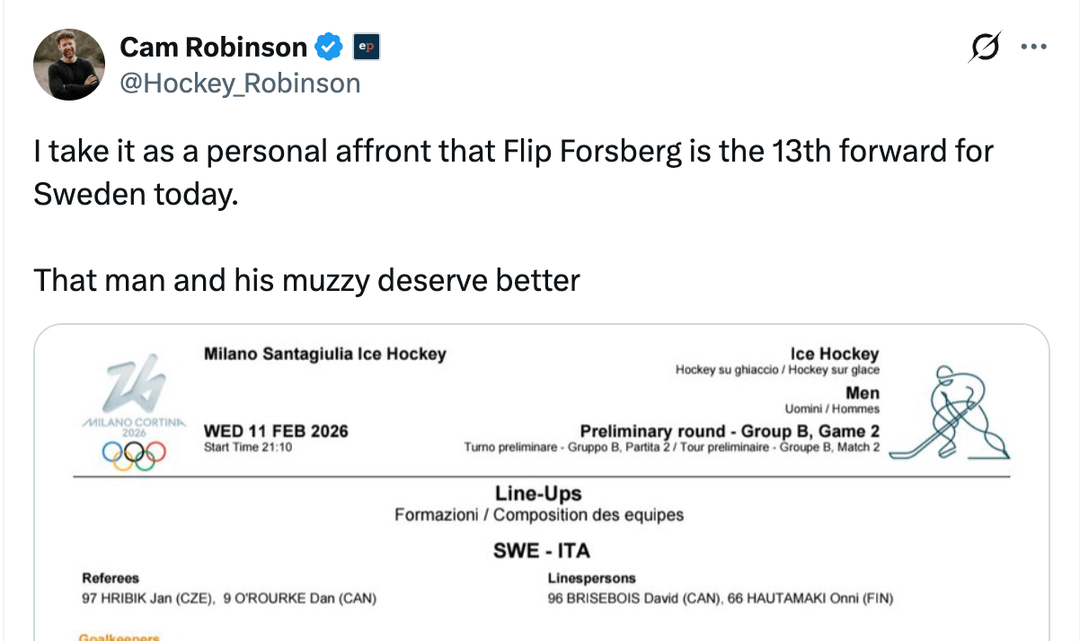Click the EP affiliation badge icon
Image resolution: width=1080 pixels, height=641 pixels.
366,47
